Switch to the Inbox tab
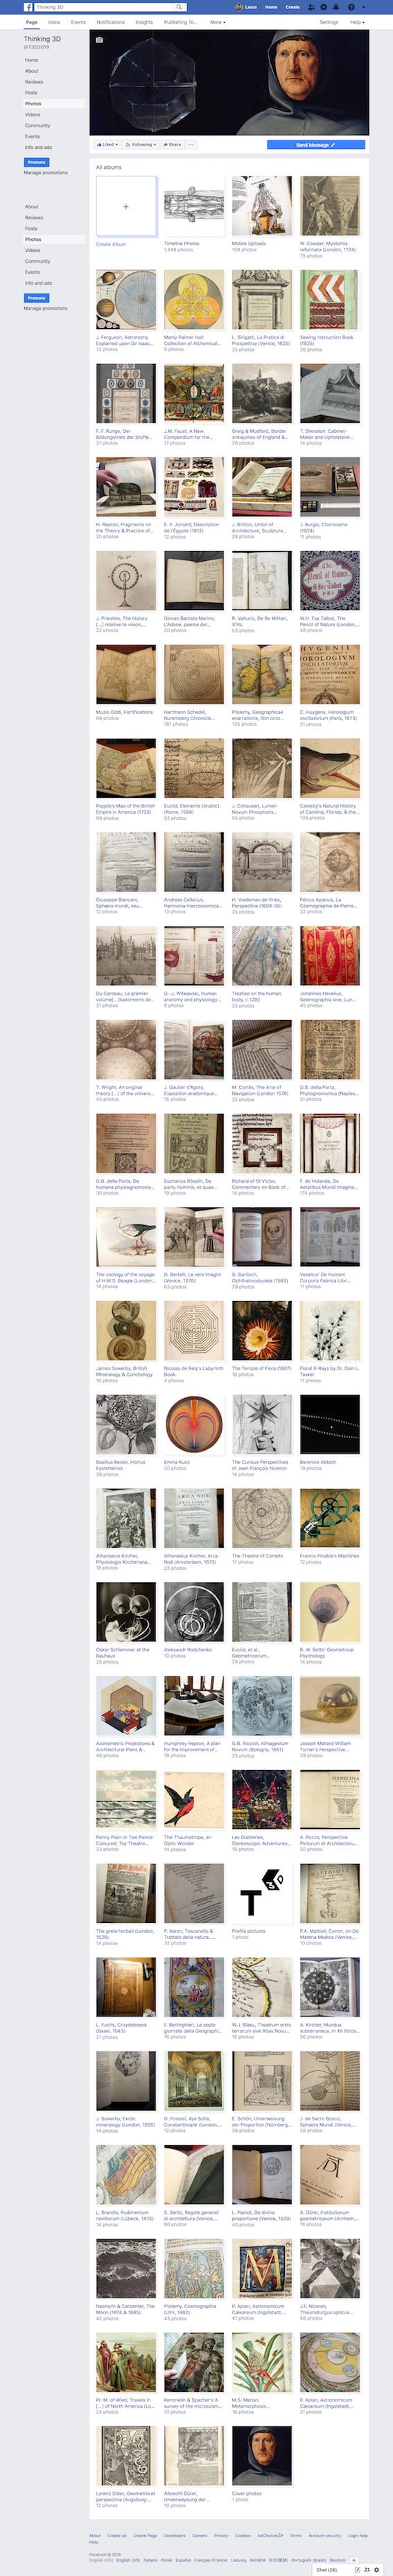 coord(54,22)
